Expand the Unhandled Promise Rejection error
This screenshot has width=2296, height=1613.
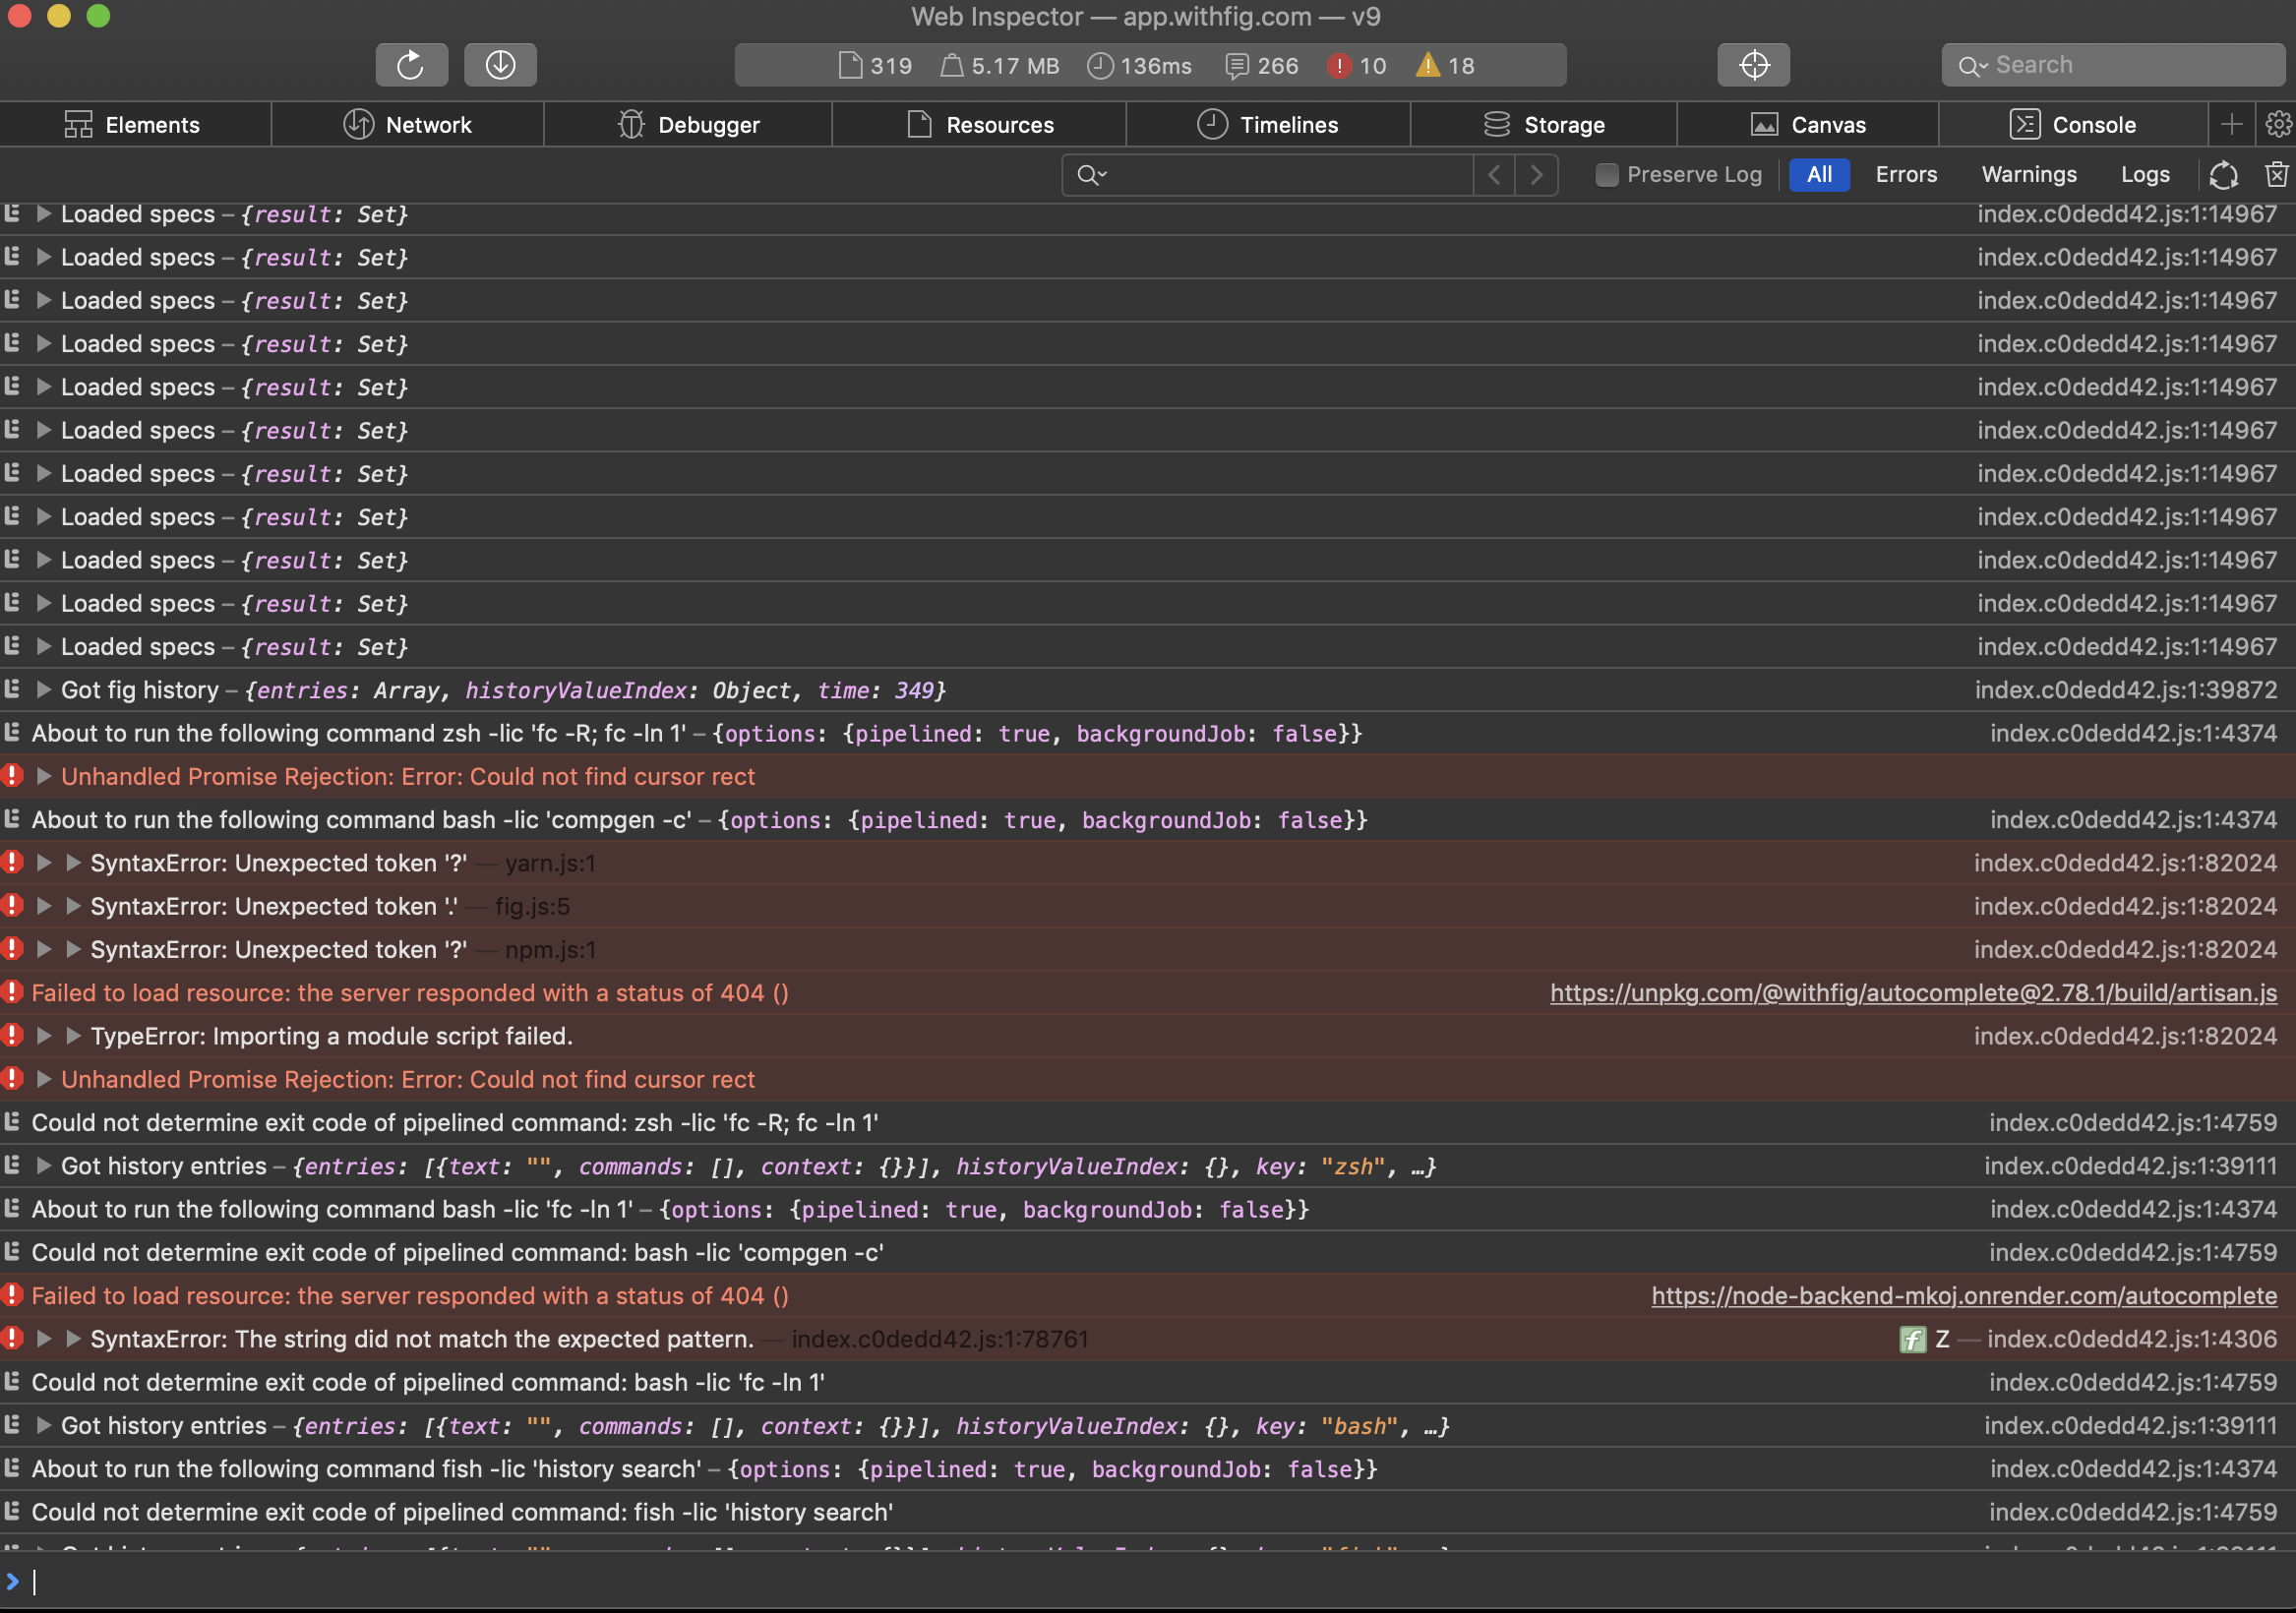point(43,776)
